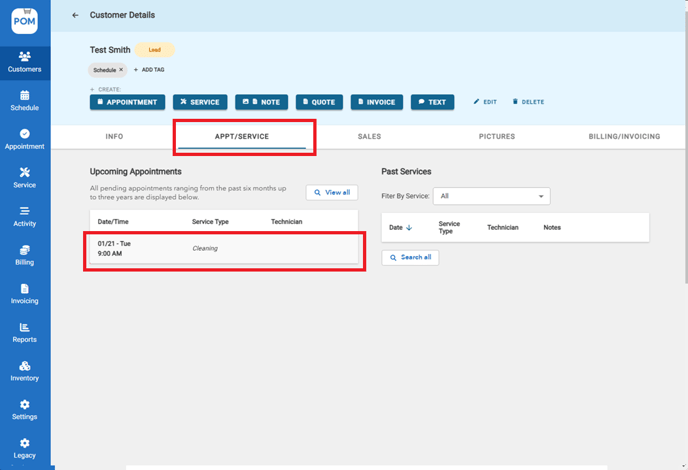Viewport: 688px width, 470px height.
Task: Click the back arrow beside Customer Details
Action: point(75,15)
